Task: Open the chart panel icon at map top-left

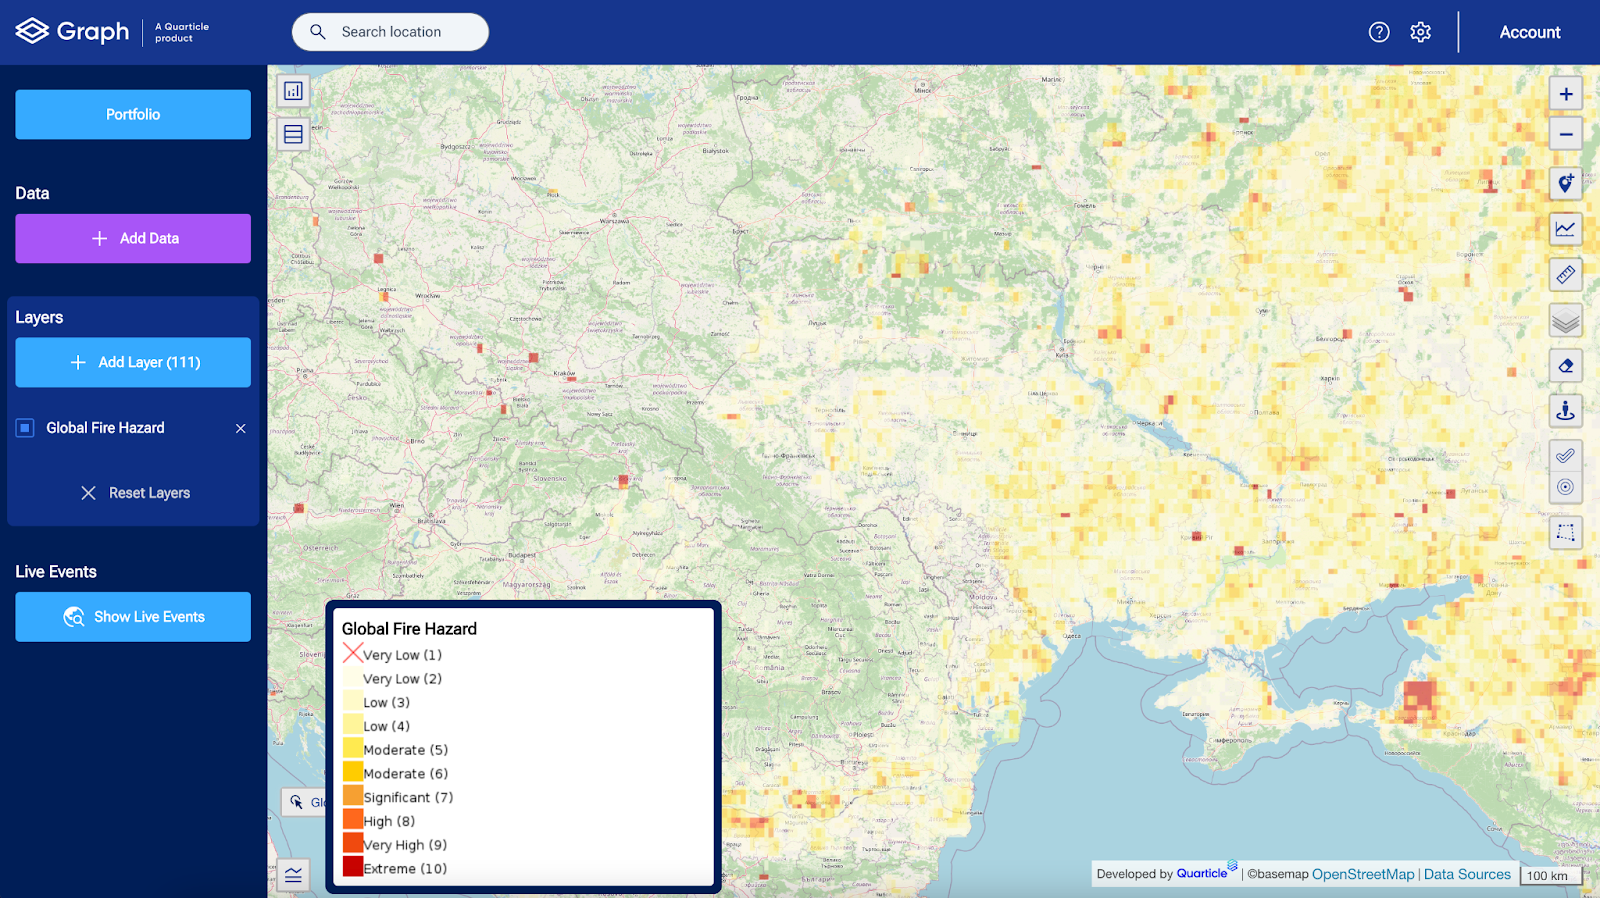Action: pos(293,91)
